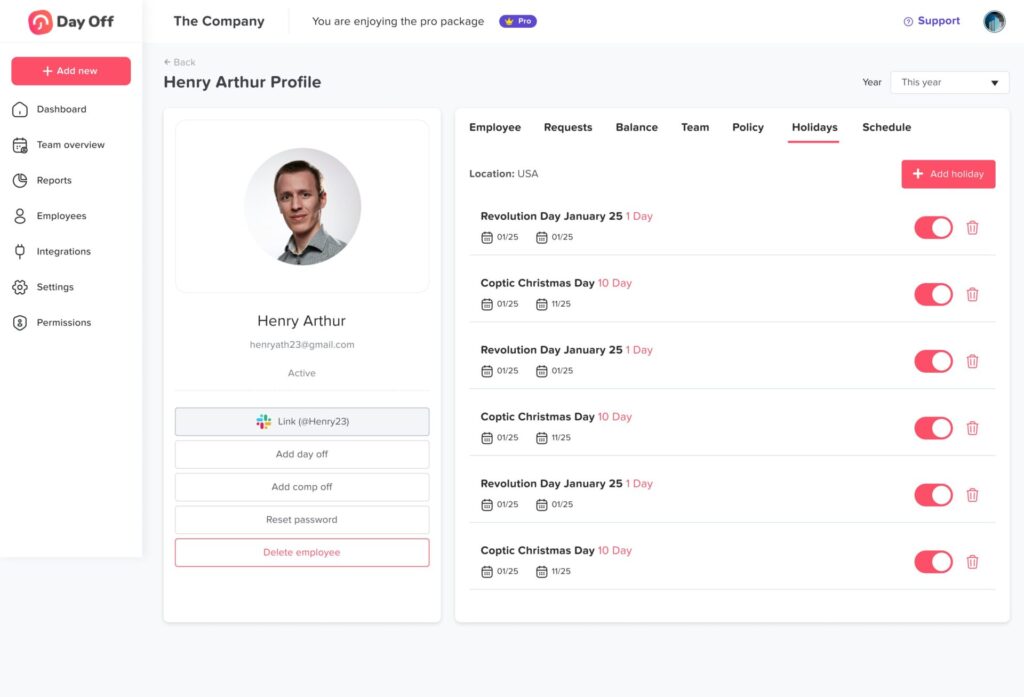The image size is (1024, 697).
Task: Click trash icon for last Coptic Christmas Day
Action: pyautogui.click(x=972, y=562)
